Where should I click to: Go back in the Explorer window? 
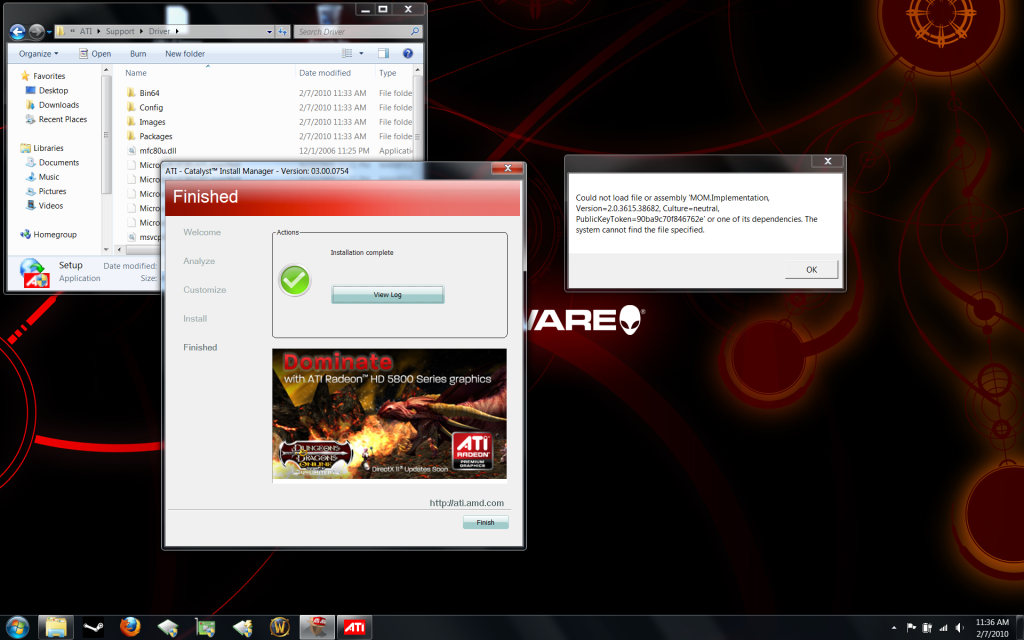tap(18, 31)
